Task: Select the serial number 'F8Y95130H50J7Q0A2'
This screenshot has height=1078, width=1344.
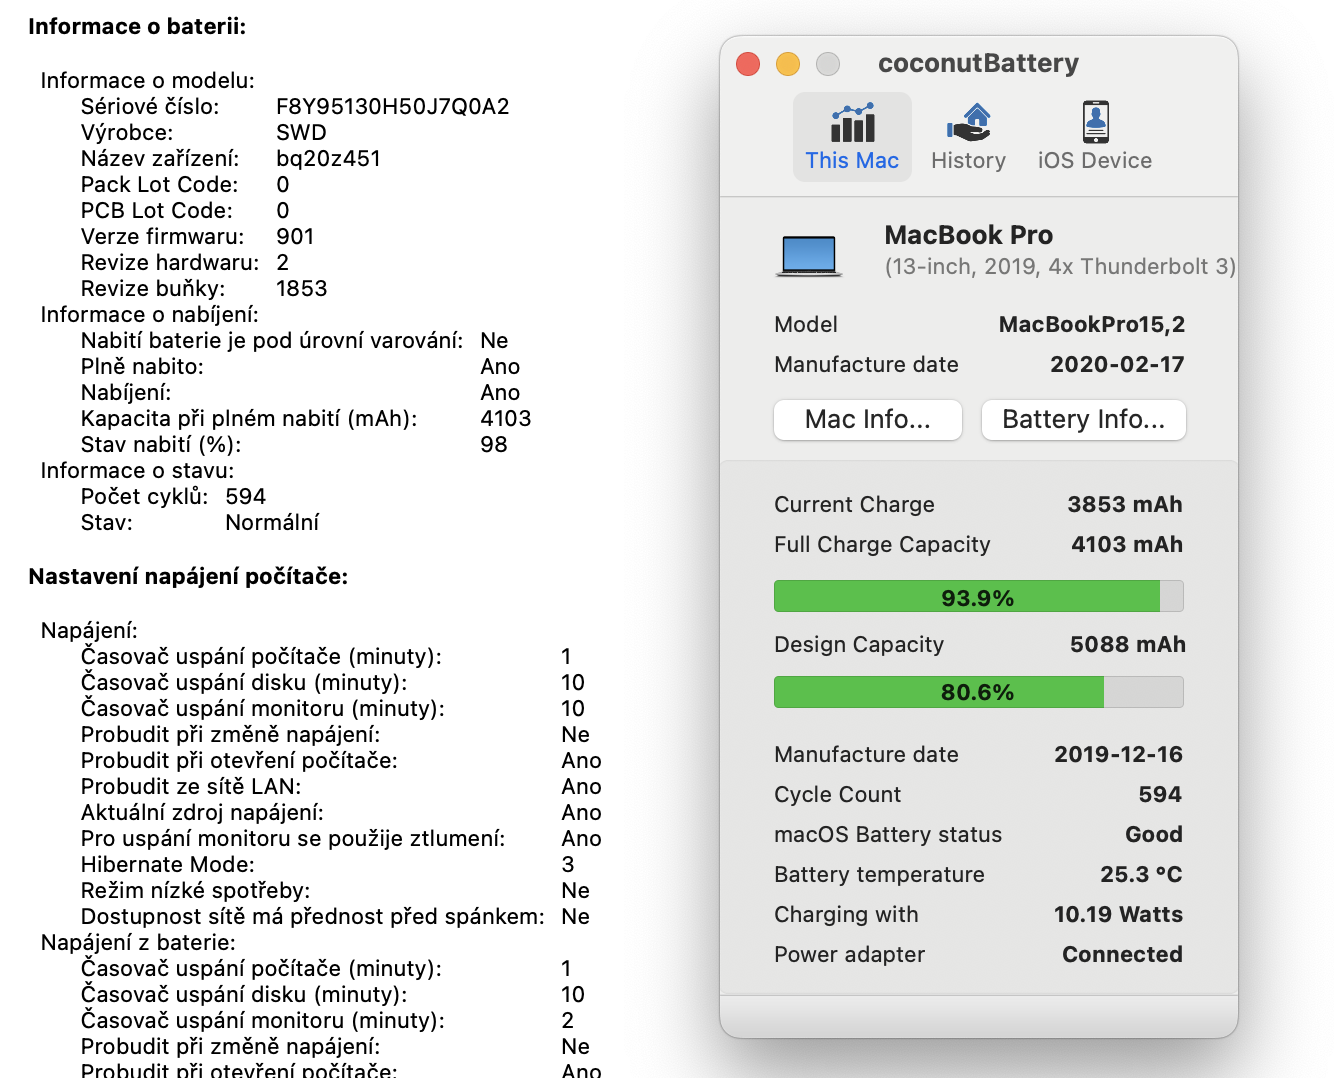Action: click(x=393, y=107)
